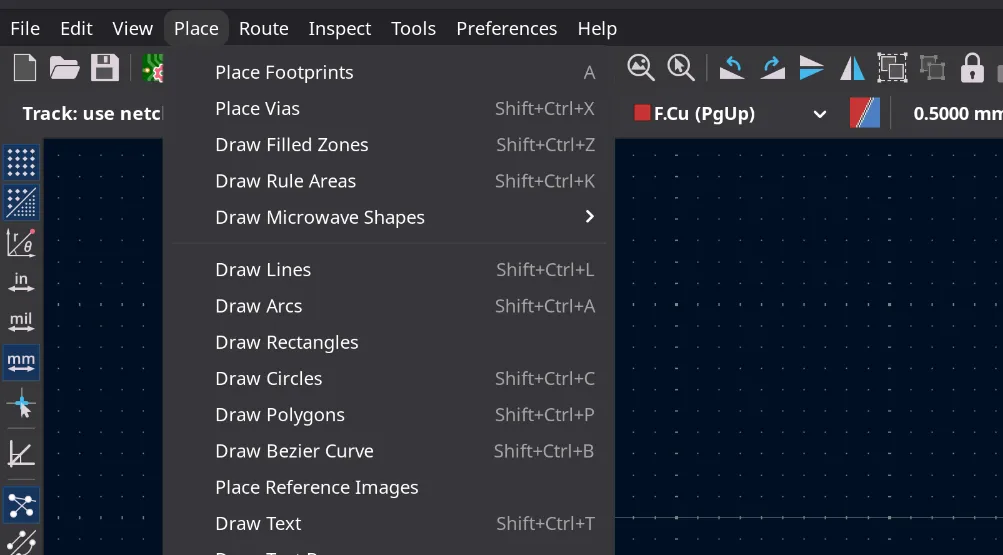Click the group selected items icon
The image size is (1003, 555).
(892, 68)
